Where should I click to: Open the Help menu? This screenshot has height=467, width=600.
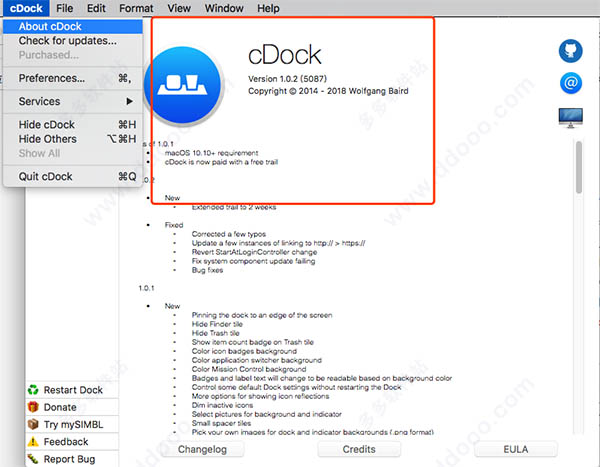268,8
